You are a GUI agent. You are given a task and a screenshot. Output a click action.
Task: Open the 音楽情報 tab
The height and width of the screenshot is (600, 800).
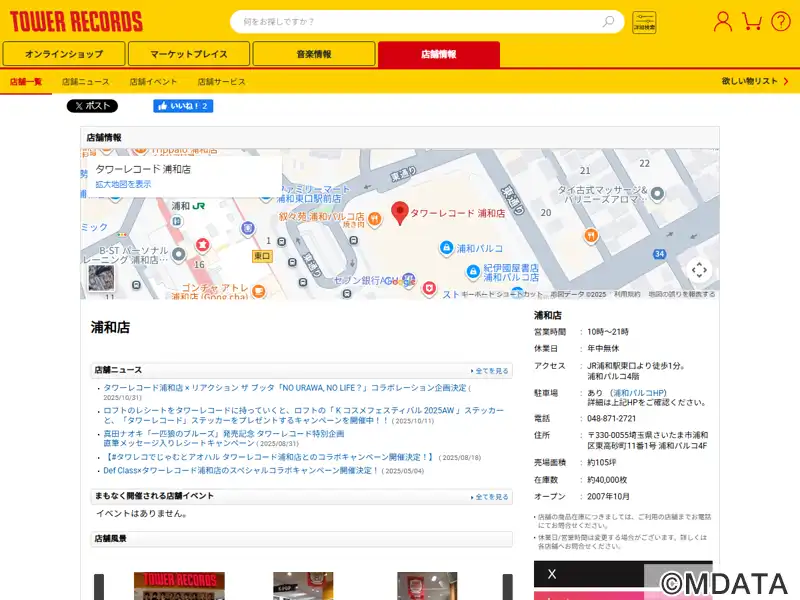[x=314, y=54]
